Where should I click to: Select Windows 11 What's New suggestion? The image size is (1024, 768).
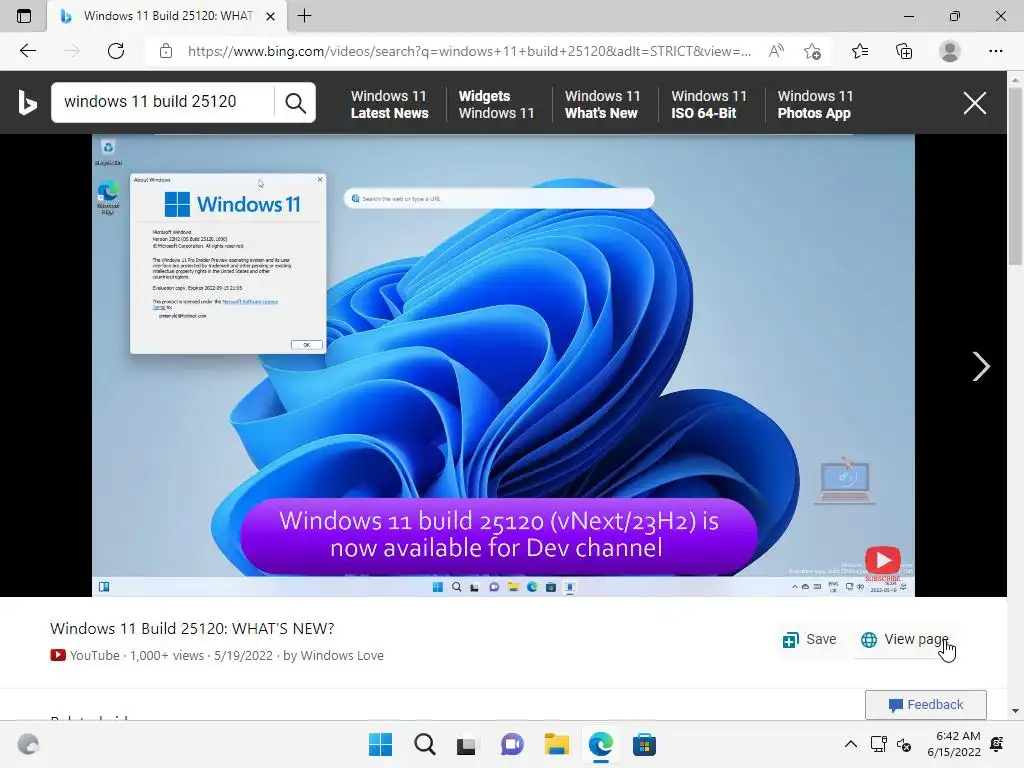click(x=602, y=104)
